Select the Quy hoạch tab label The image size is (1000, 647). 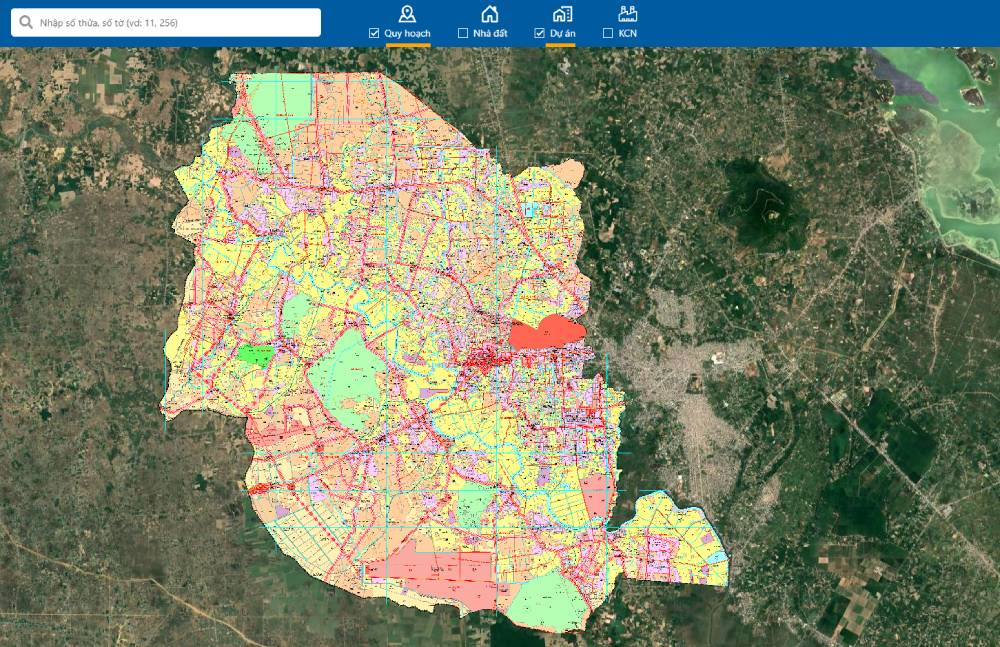click(408, 33)
